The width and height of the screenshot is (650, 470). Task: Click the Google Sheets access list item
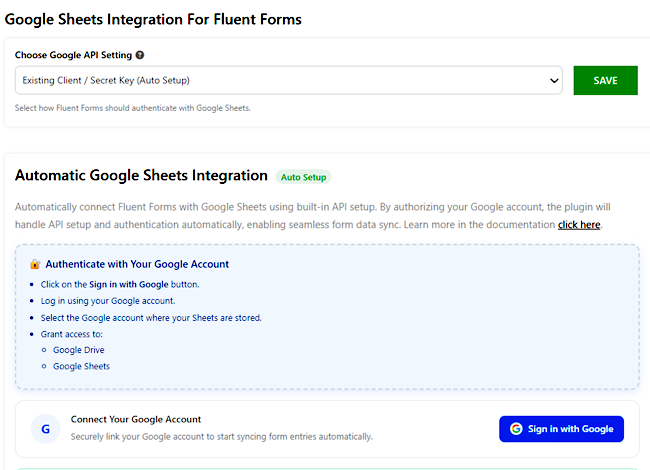click(81, 366)
